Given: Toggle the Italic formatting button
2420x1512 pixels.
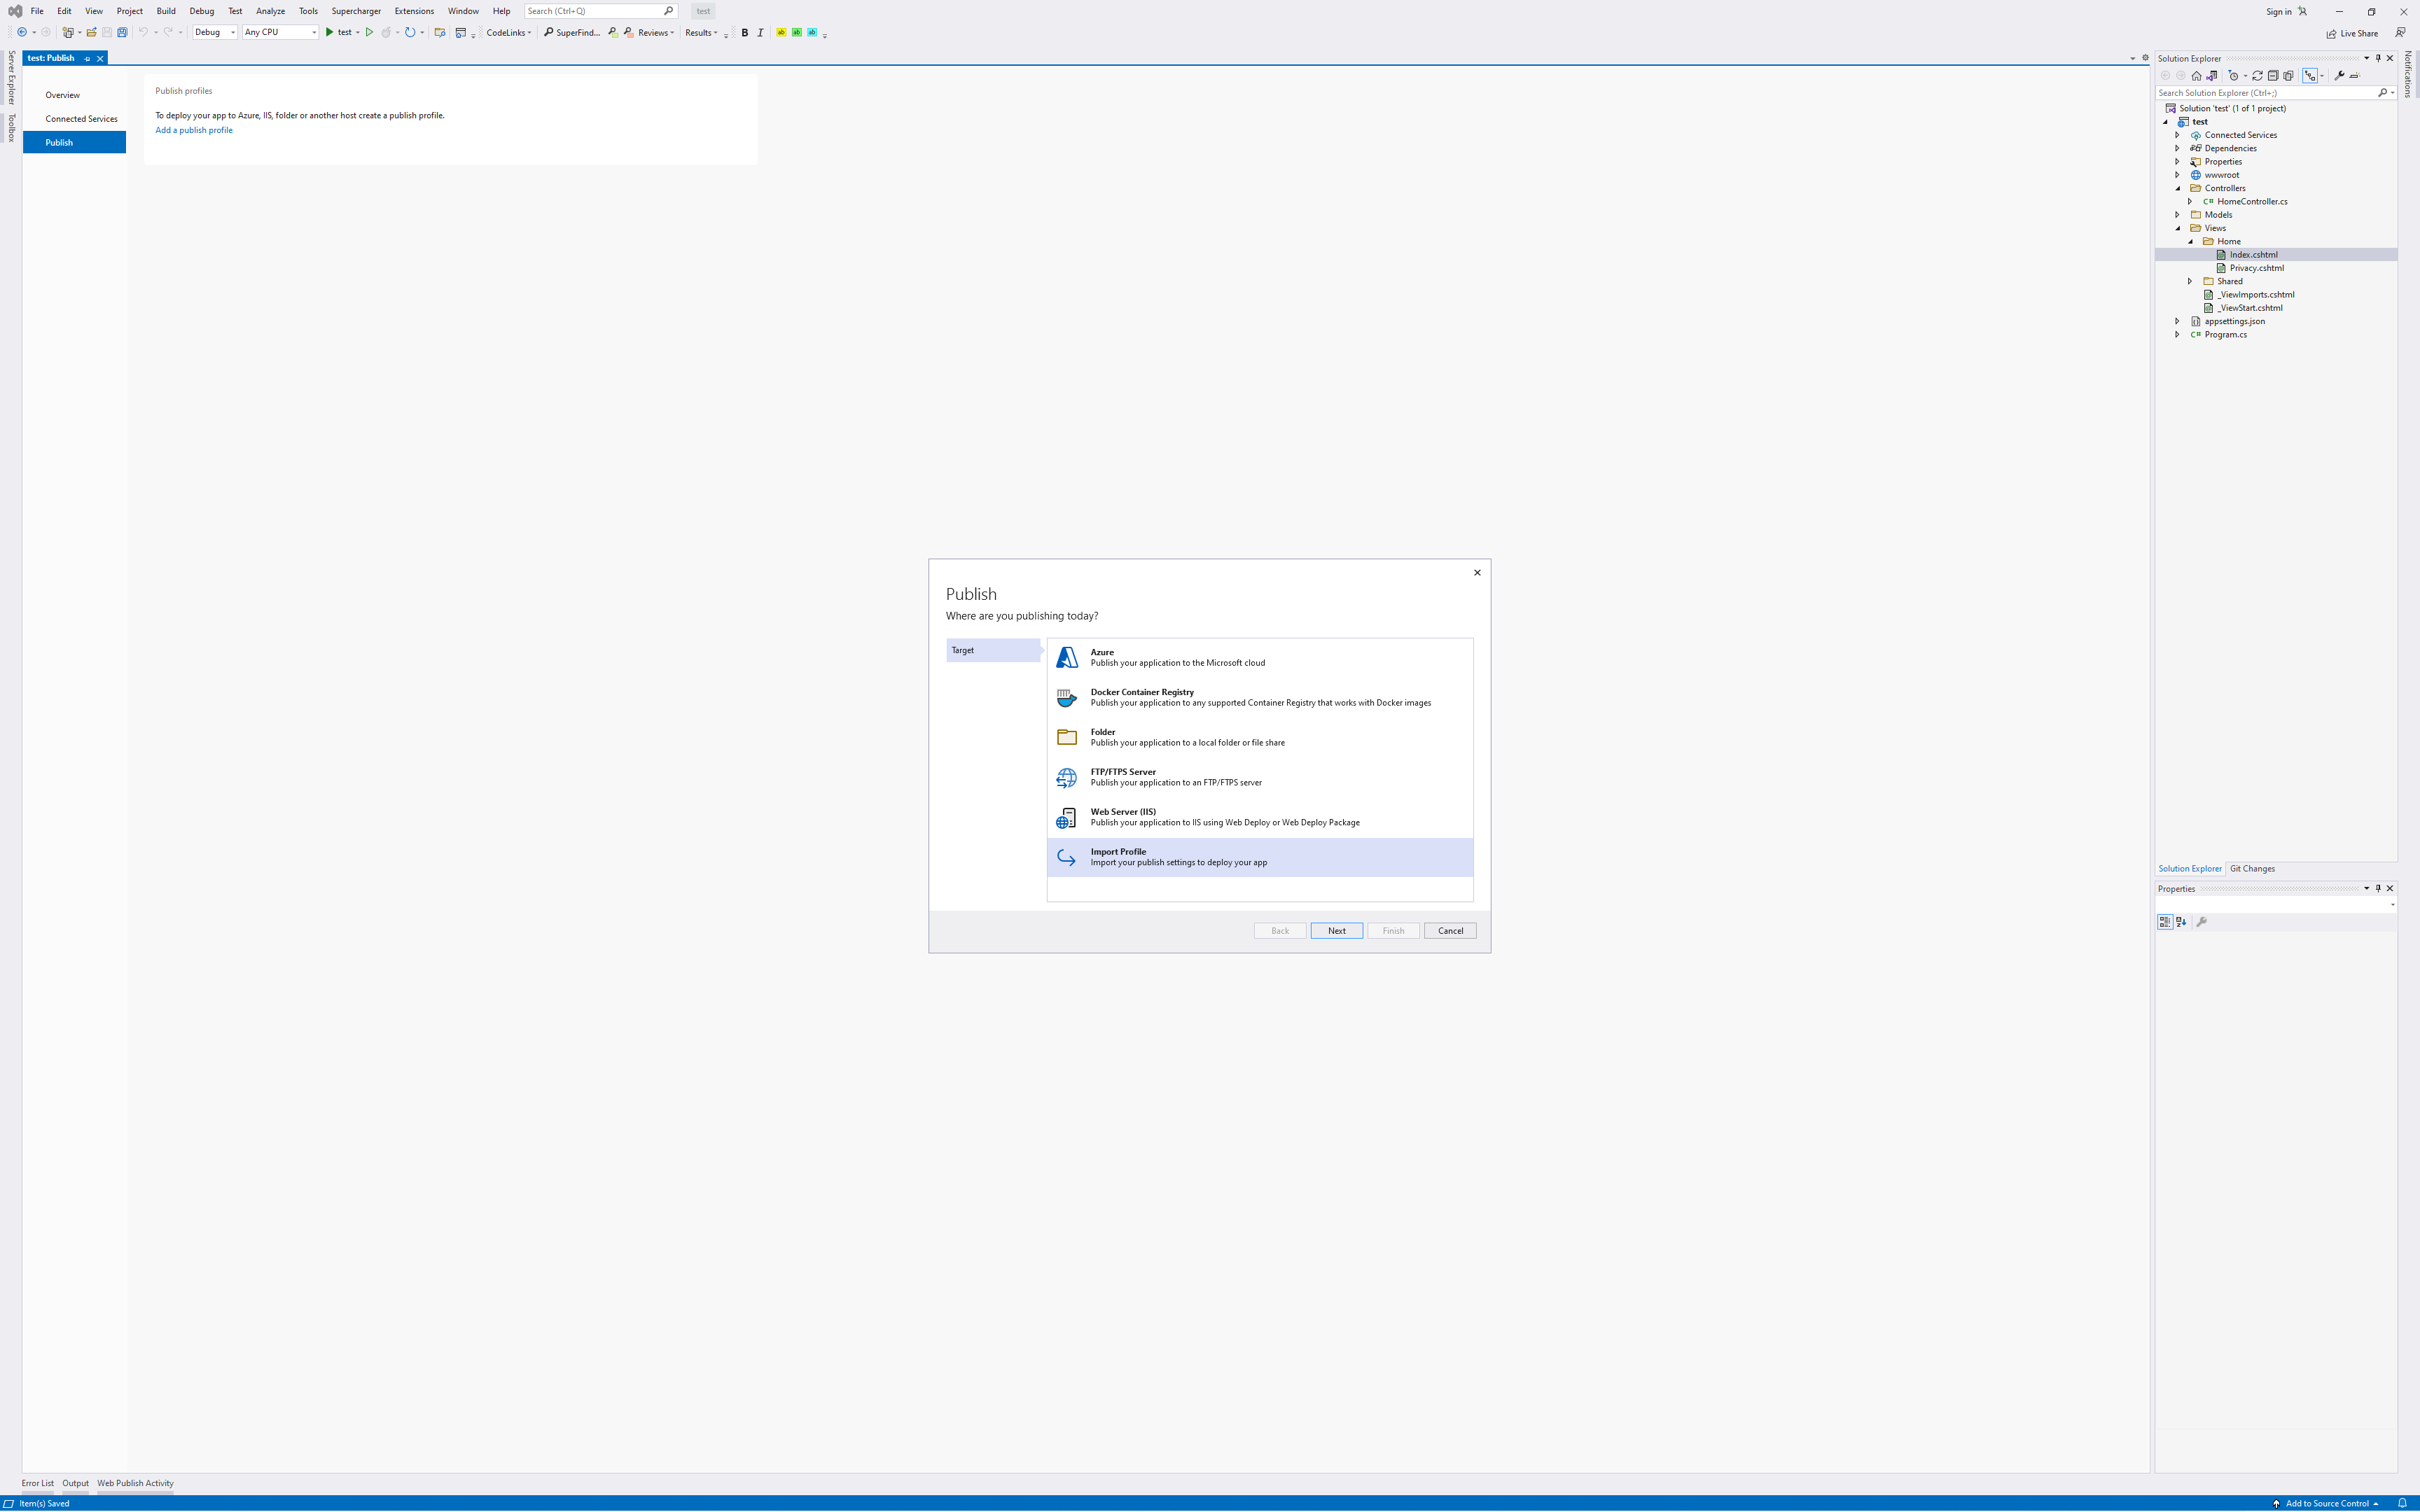Looking at the screenshot, I should tap(760, 33).
